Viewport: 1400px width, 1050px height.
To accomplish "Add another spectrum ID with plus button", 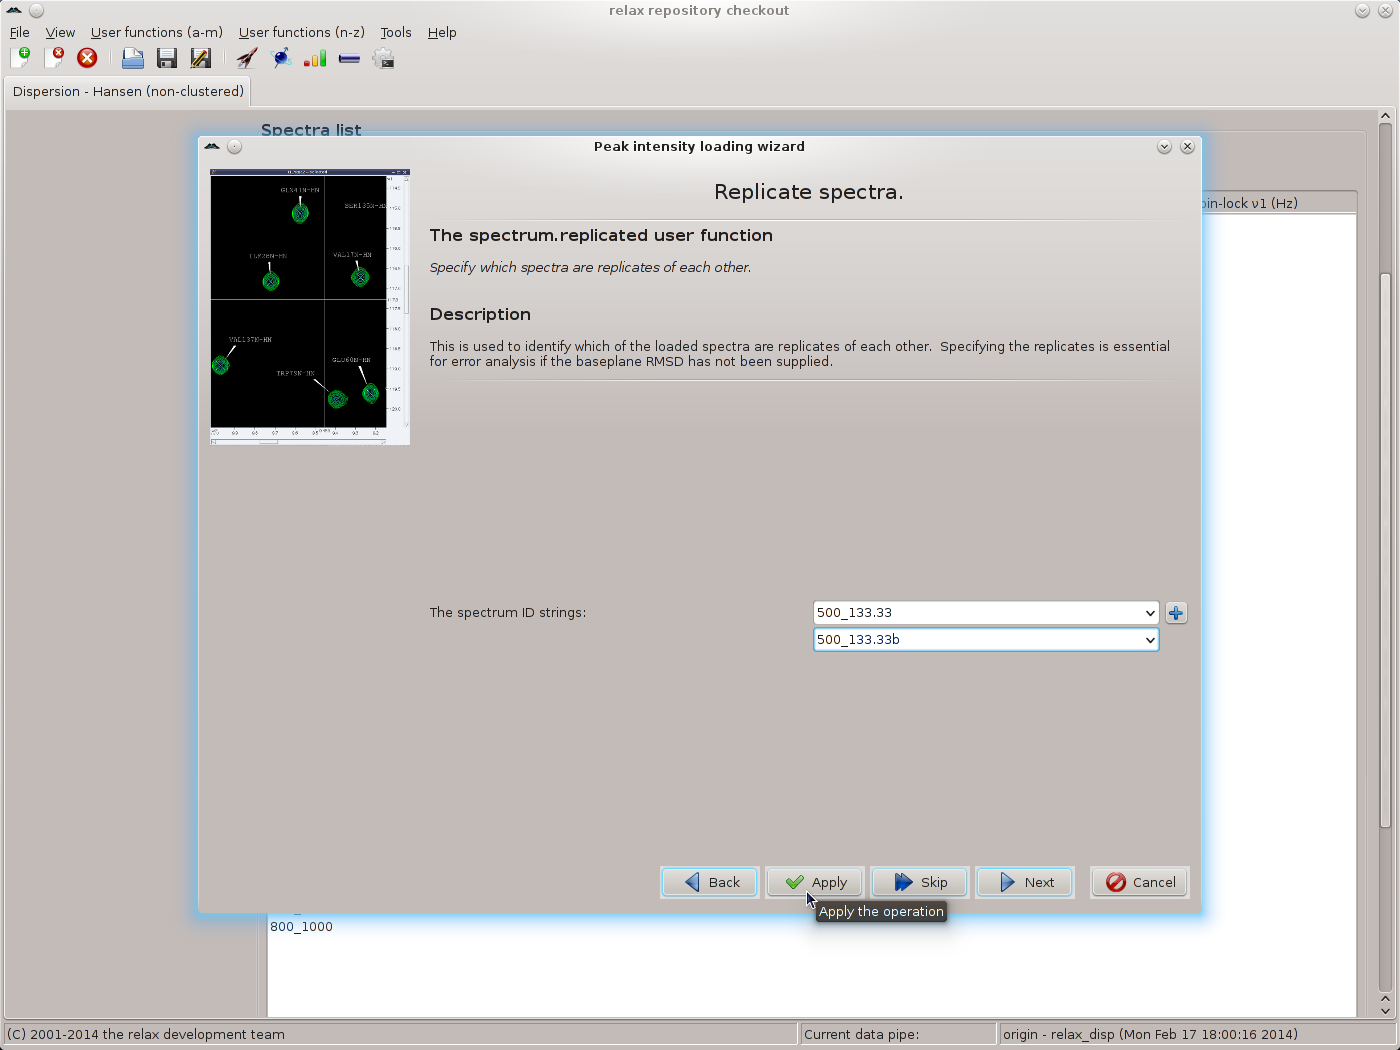I will (1176, 613).
